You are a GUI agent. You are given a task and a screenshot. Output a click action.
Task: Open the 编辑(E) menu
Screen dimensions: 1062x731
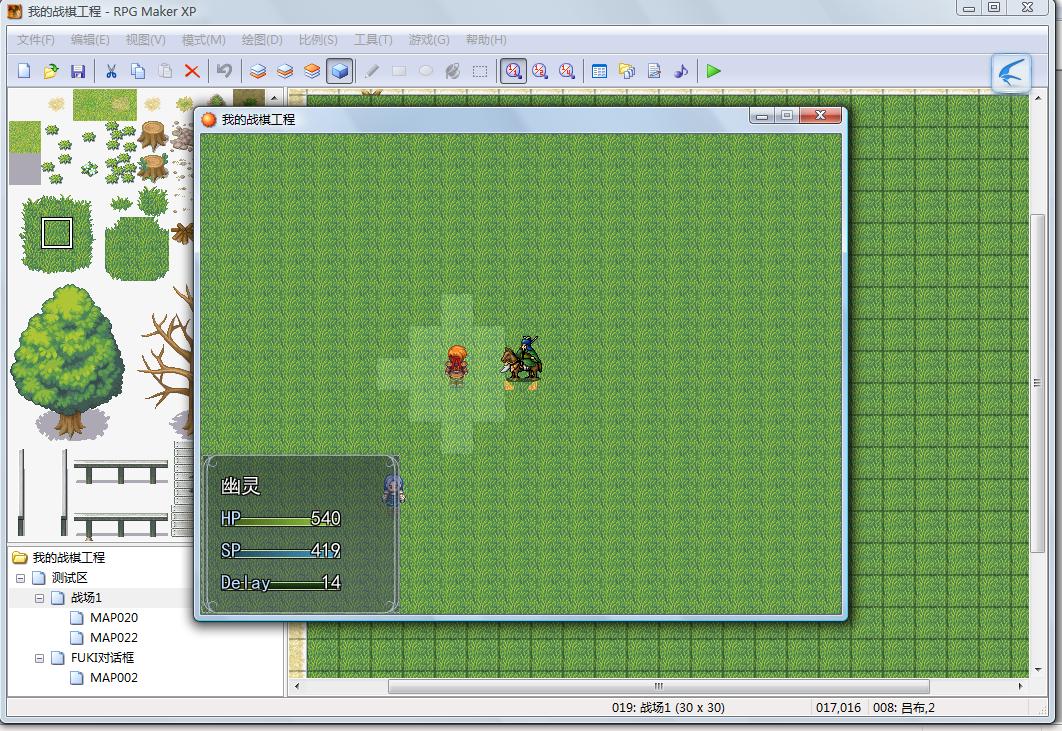90,40
